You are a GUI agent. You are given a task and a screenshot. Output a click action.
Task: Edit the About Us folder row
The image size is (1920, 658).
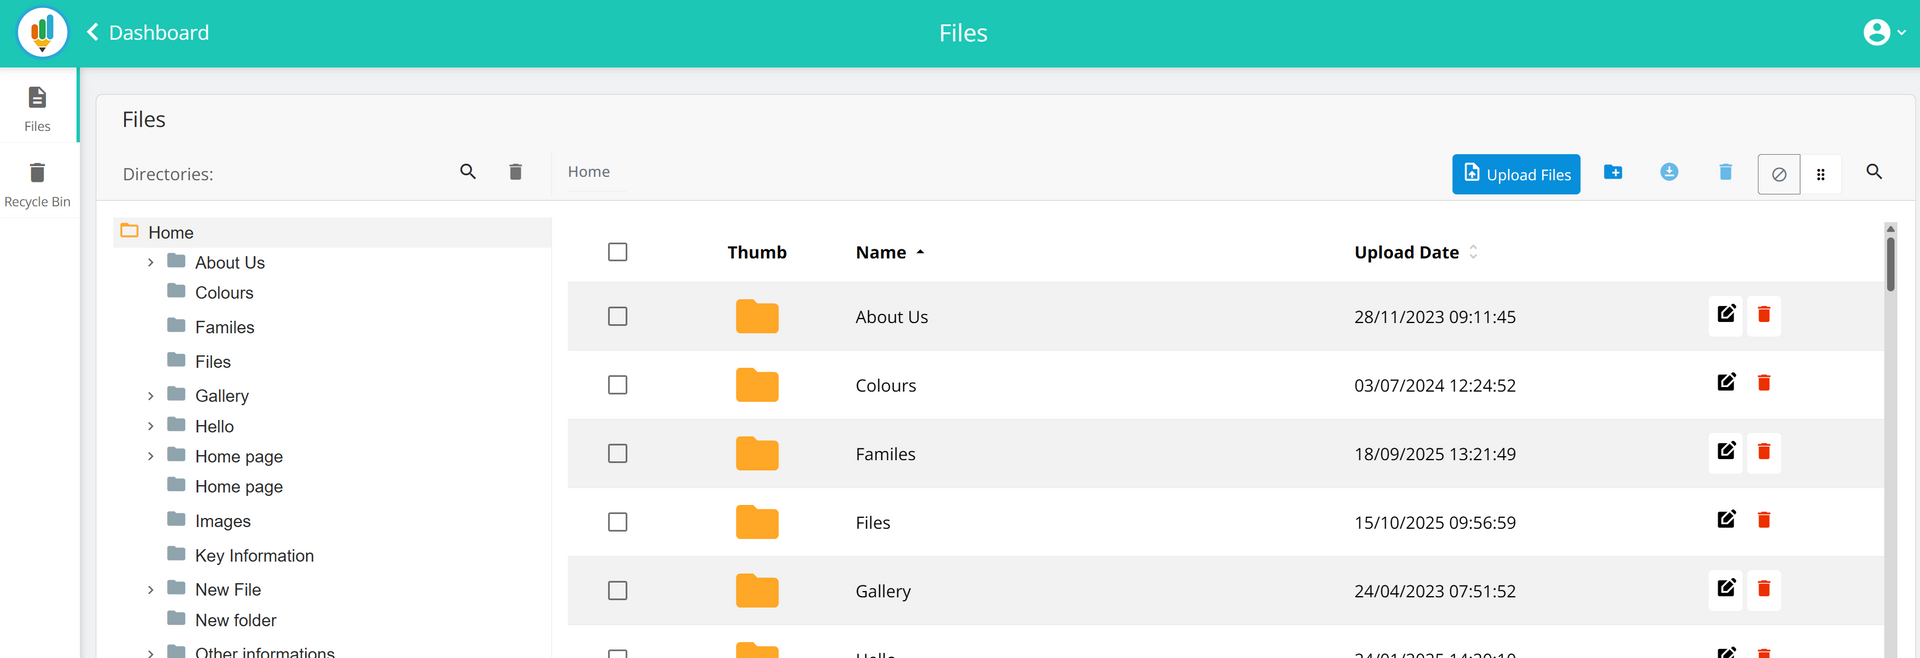1725,315
